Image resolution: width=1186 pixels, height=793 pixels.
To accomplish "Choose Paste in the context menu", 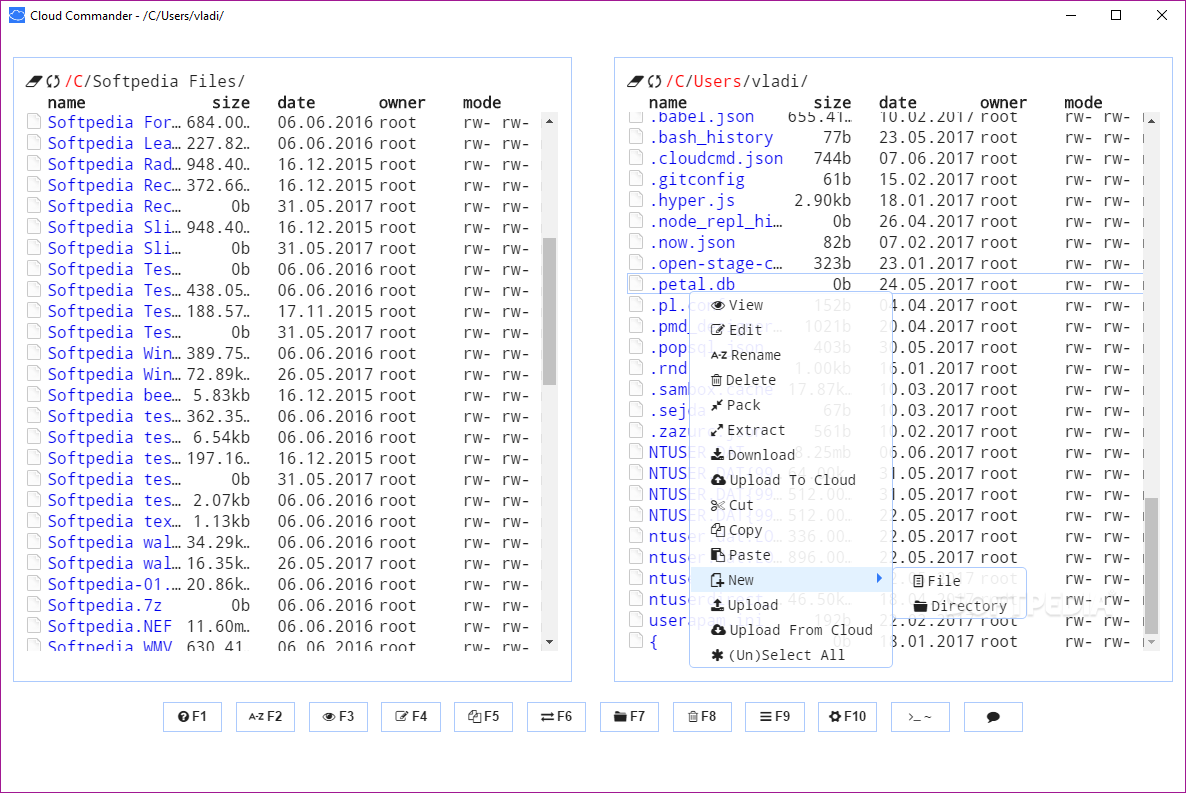I will [x=791, y=555].
